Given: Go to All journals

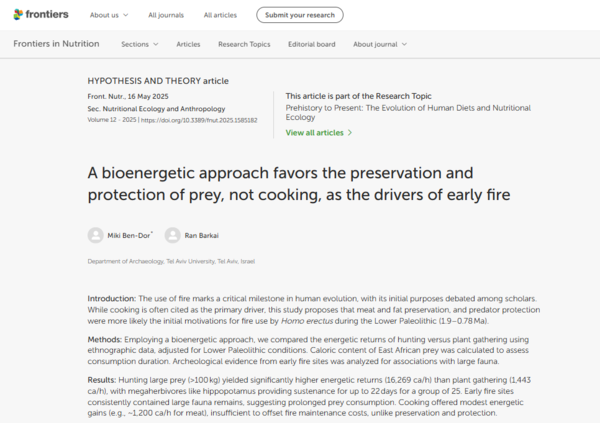Looking at the screenshot, I should [x=166, y=15].
